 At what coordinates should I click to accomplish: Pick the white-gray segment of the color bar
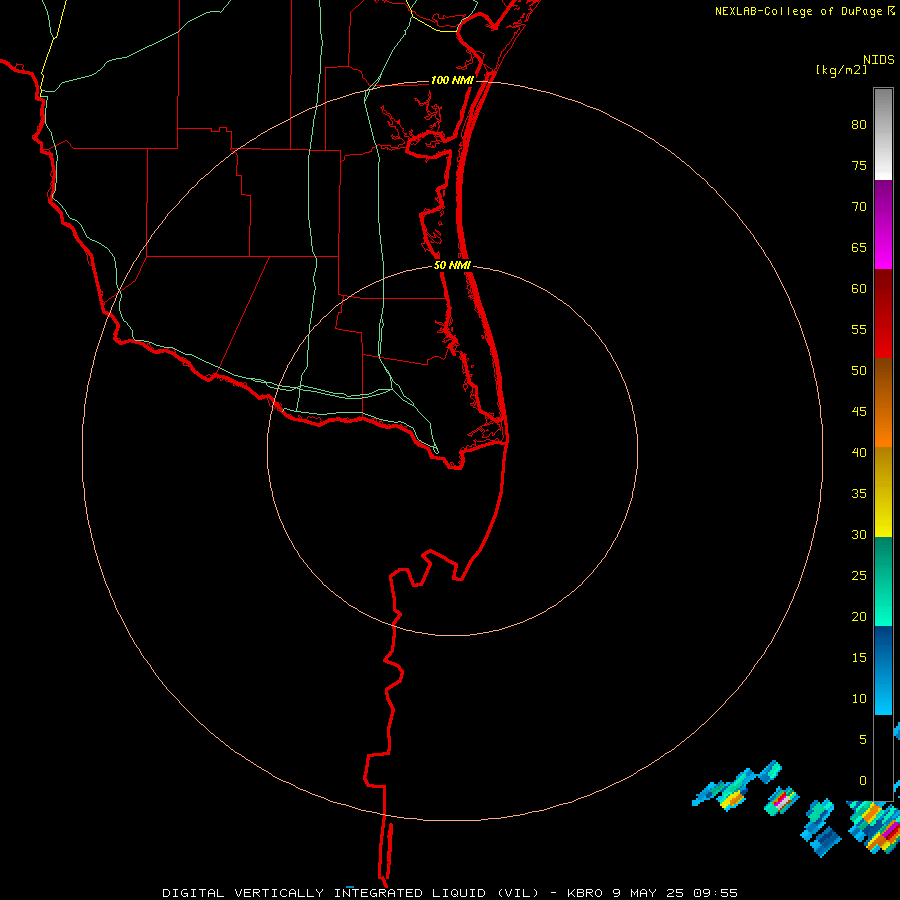pos(883,134)
